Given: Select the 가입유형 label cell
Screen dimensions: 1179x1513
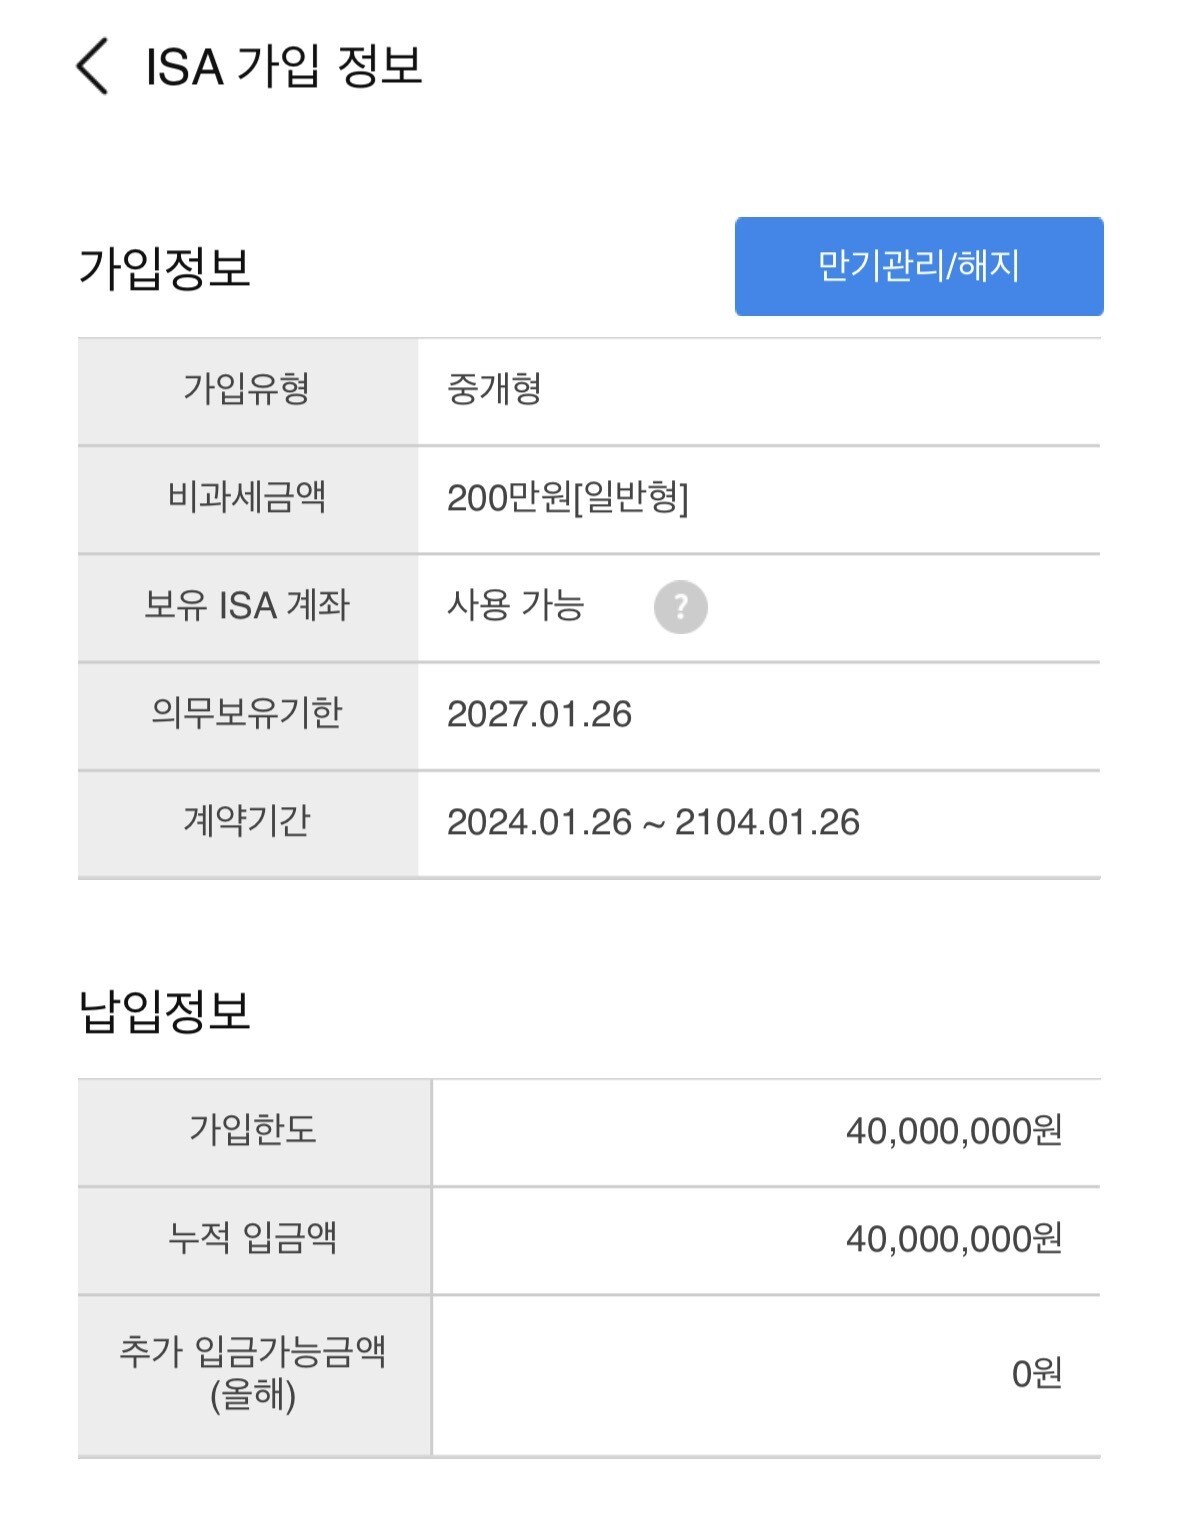Looking at the screenshot, I should pyautogui.click(x=247, y=391).
